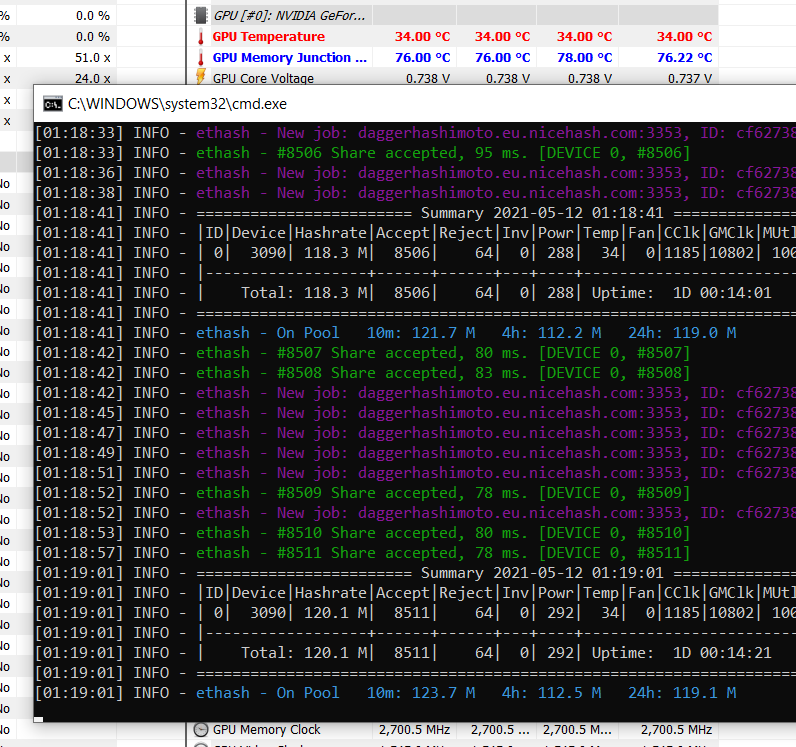Click the C:\WINDOWS\system32\cmd.exe title text
This screenshot has width=796, height=747.
pos(177,104)
